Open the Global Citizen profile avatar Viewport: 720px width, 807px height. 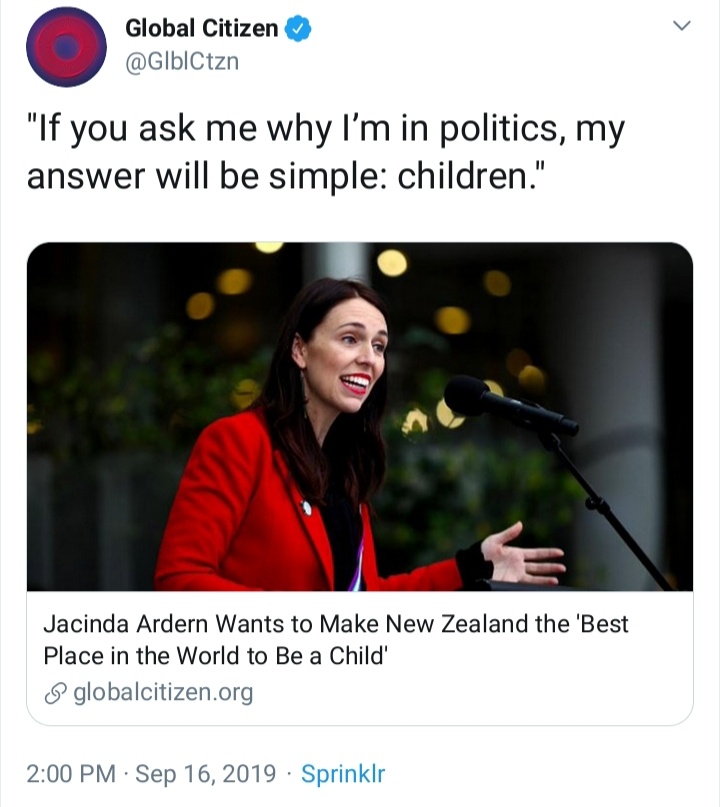point(66,46)
